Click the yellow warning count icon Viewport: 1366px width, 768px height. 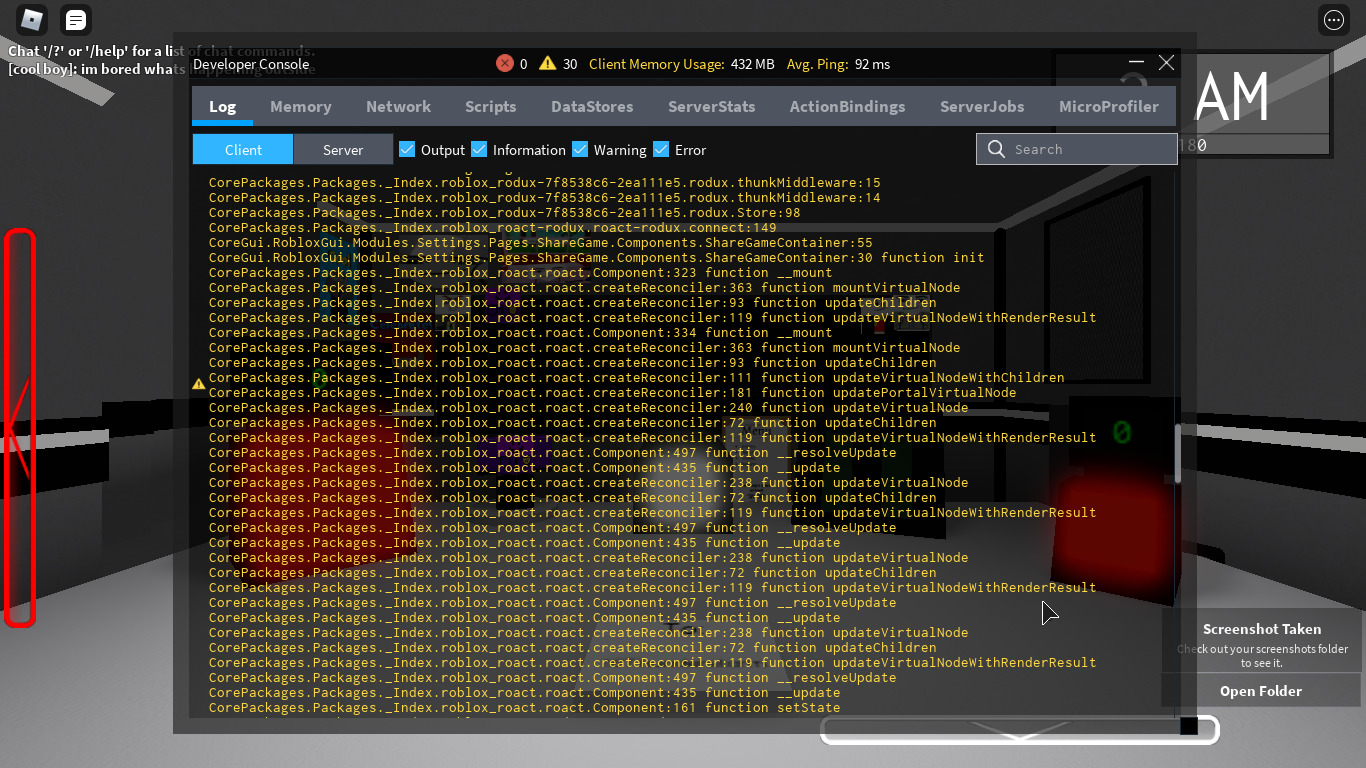tap(547, 63)
